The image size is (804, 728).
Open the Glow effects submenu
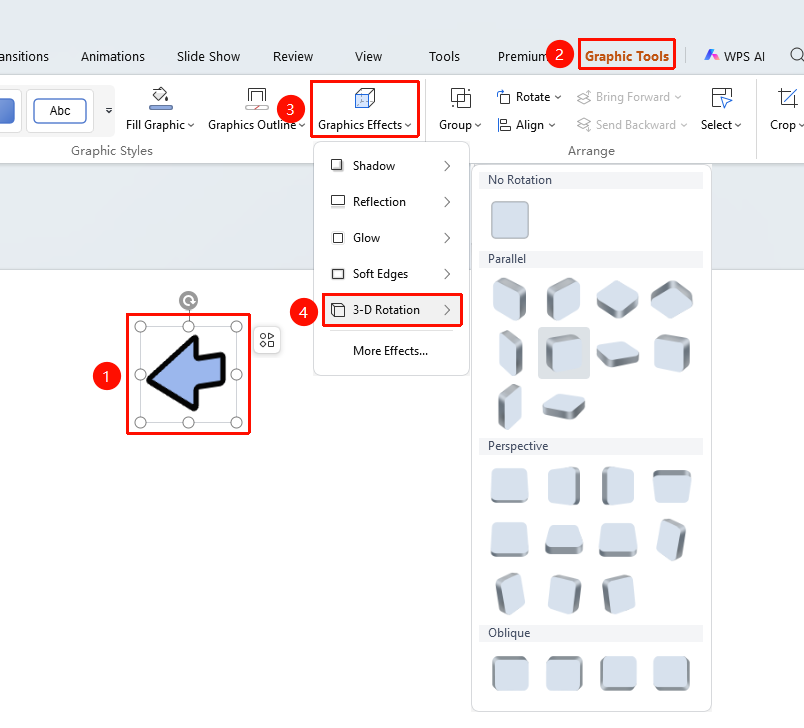click(391, 238)
